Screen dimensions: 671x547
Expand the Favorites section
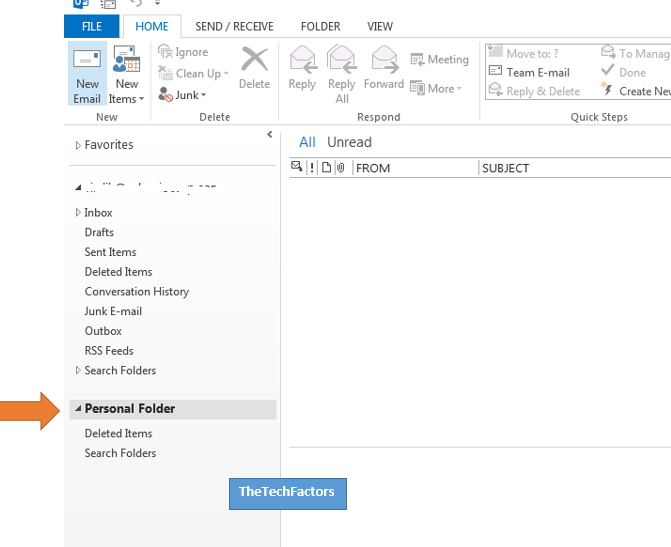[x=78, y=146]
